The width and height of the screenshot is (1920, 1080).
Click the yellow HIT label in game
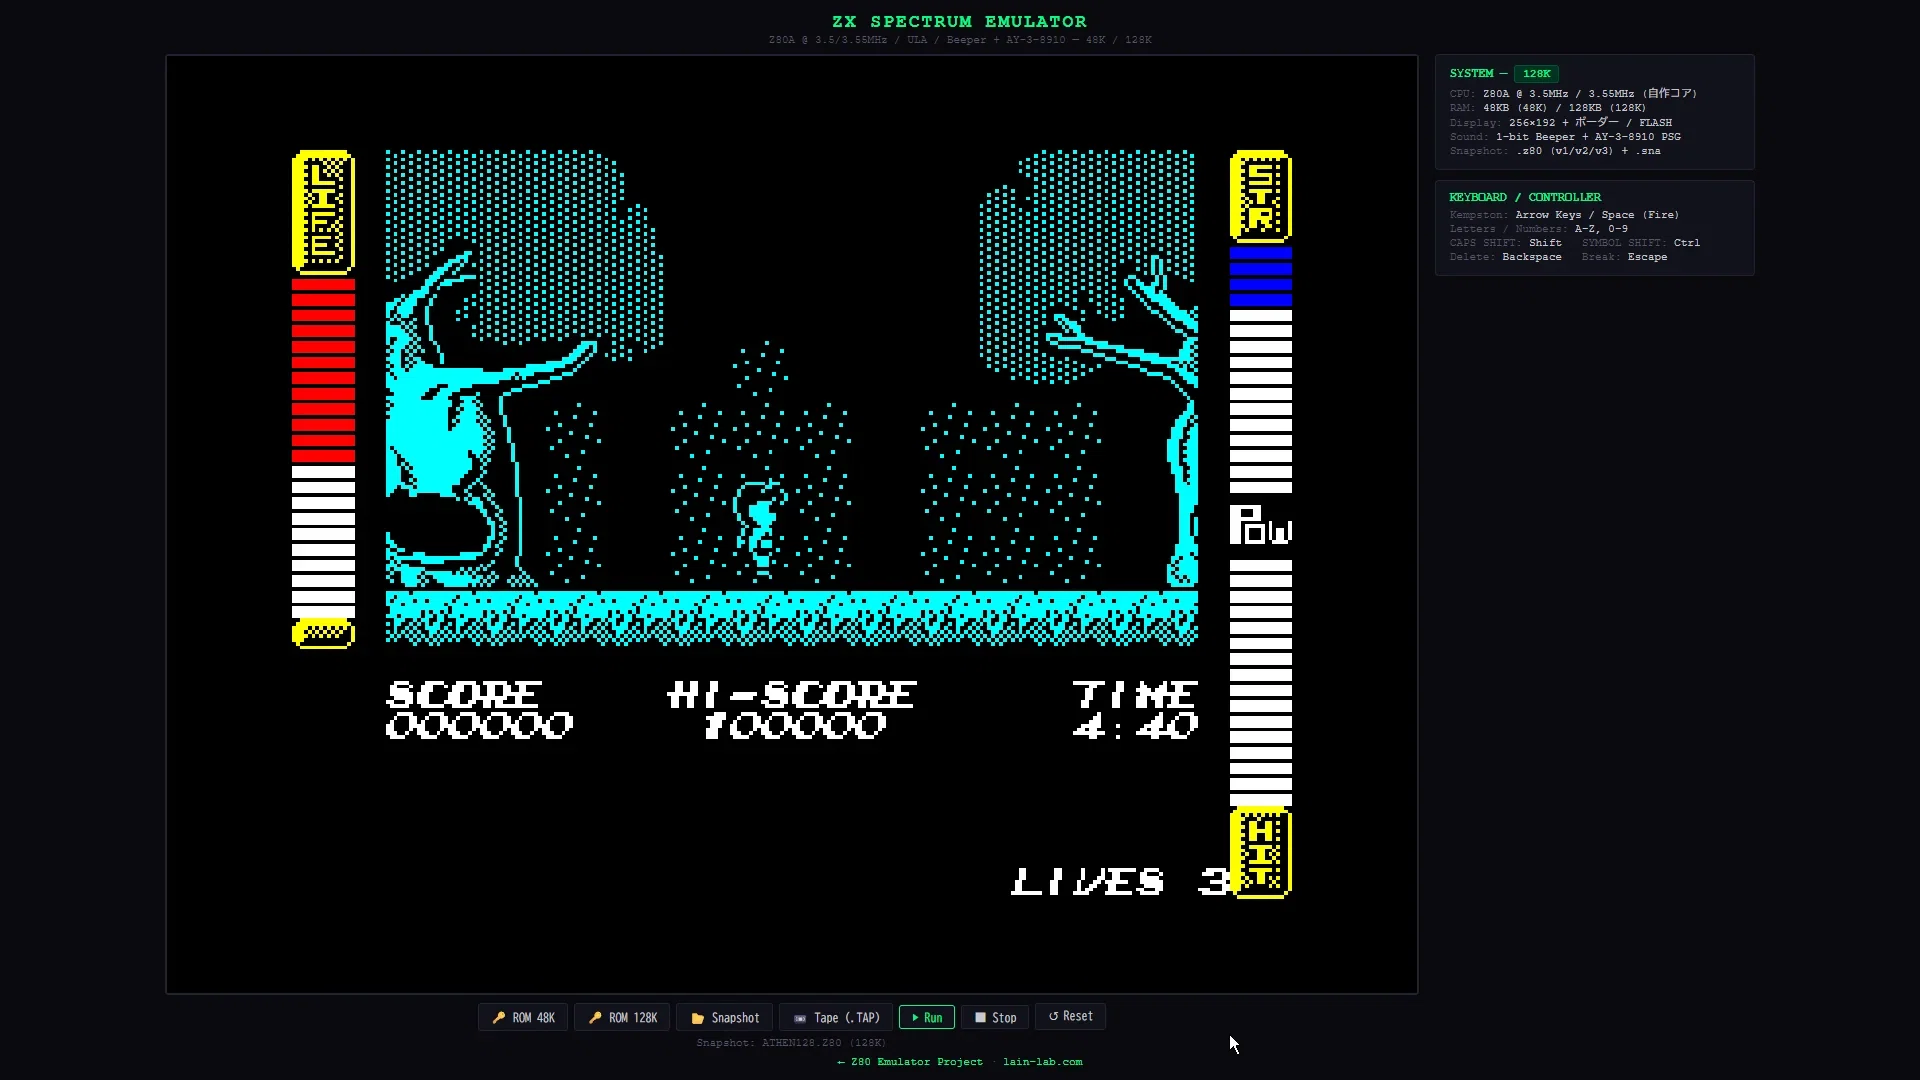[1261, 855]
